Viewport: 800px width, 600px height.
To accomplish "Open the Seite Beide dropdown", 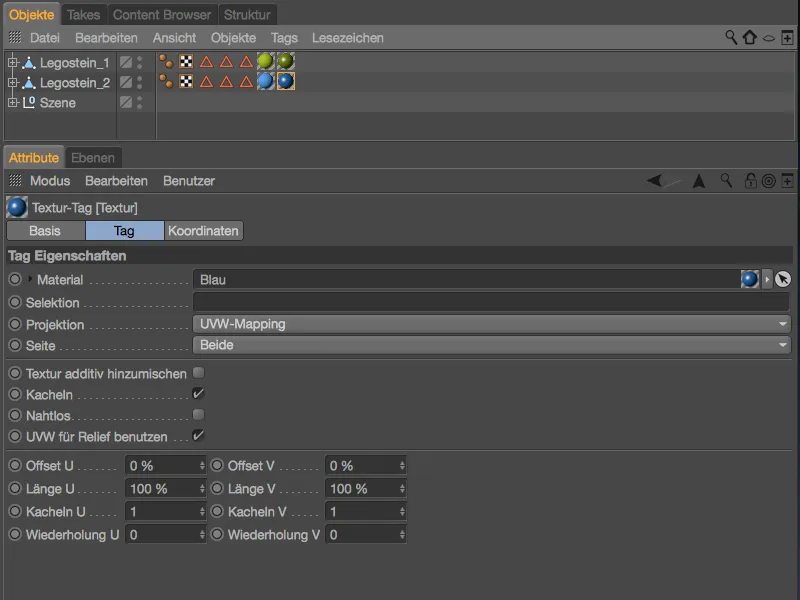I will tap(492, 345).
